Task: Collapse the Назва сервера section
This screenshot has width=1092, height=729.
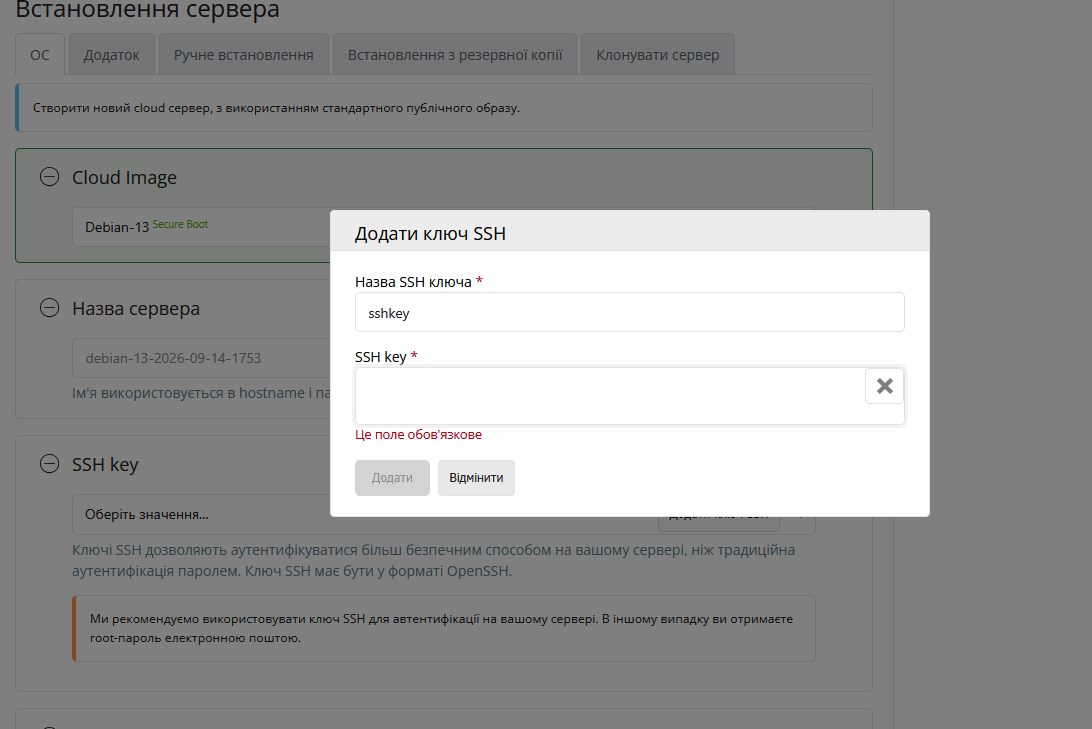Action: pyautogui.click(x=49, y=308)
